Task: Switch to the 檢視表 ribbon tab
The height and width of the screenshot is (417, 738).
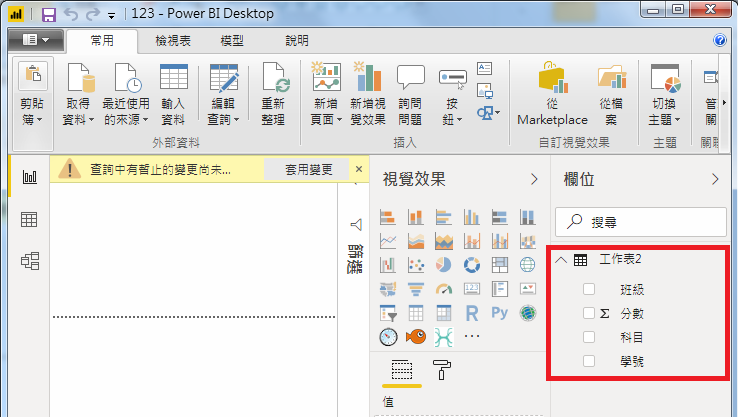Action: (x=173, y=41)
